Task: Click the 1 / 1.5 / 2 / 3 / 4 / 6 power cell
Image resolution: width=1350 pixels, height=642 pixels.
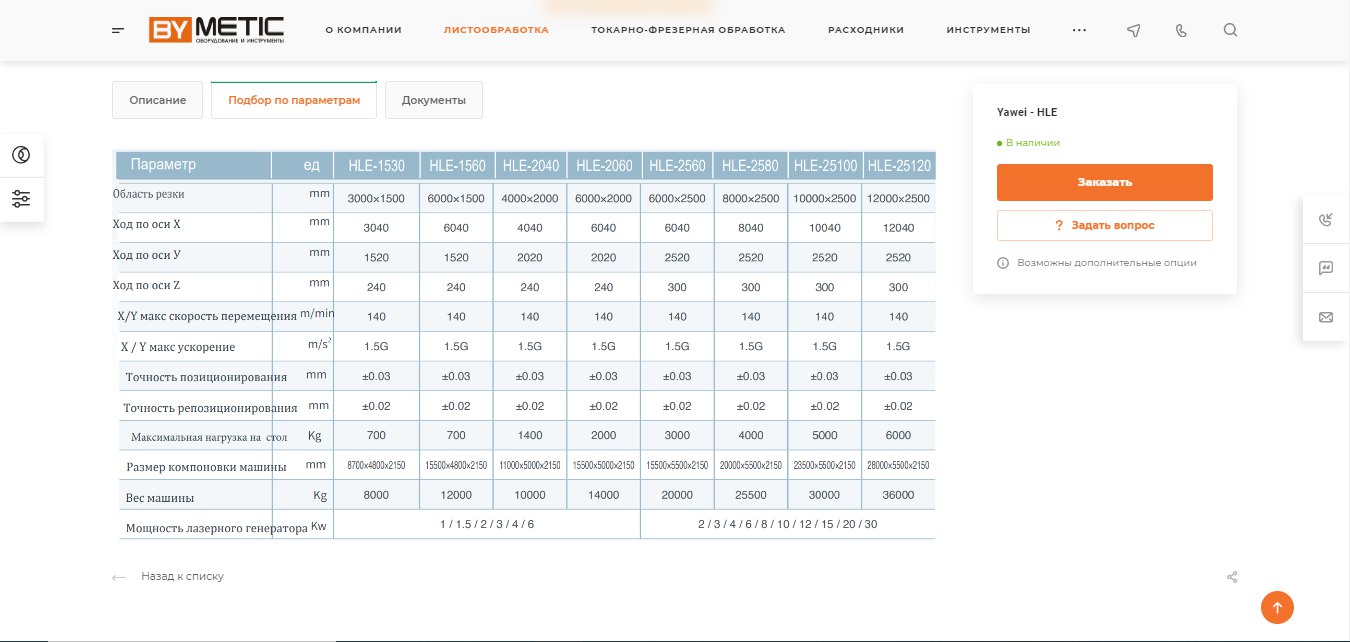Action: (x=487, y=524)
